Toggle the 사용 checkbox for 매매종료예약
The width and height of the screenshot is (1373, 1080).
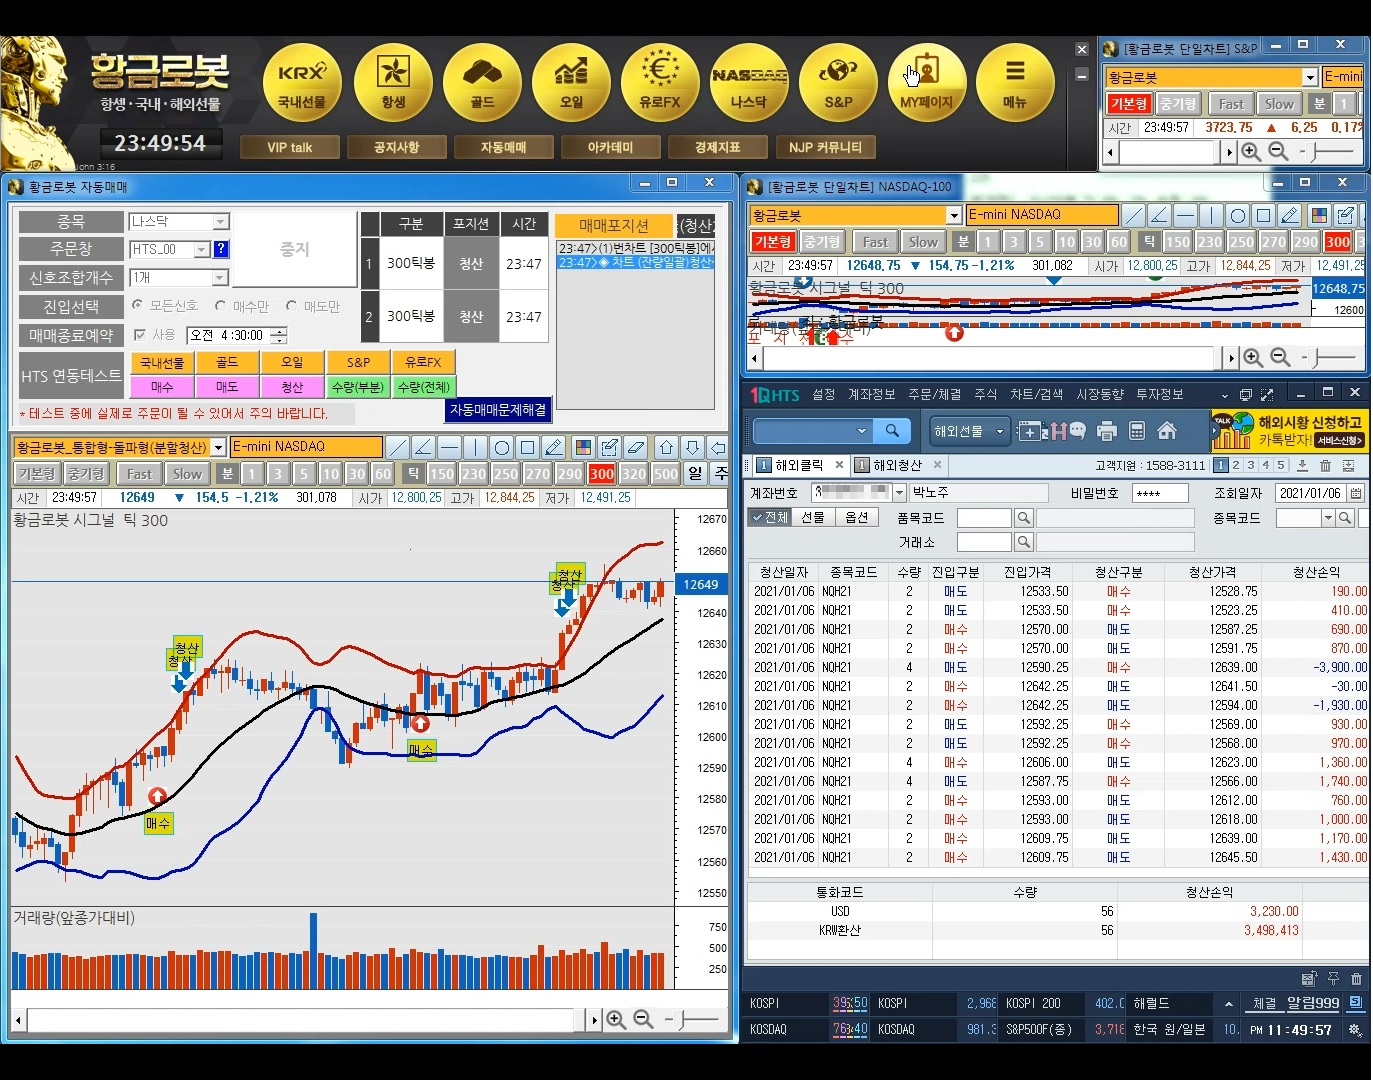pos(140,335)
